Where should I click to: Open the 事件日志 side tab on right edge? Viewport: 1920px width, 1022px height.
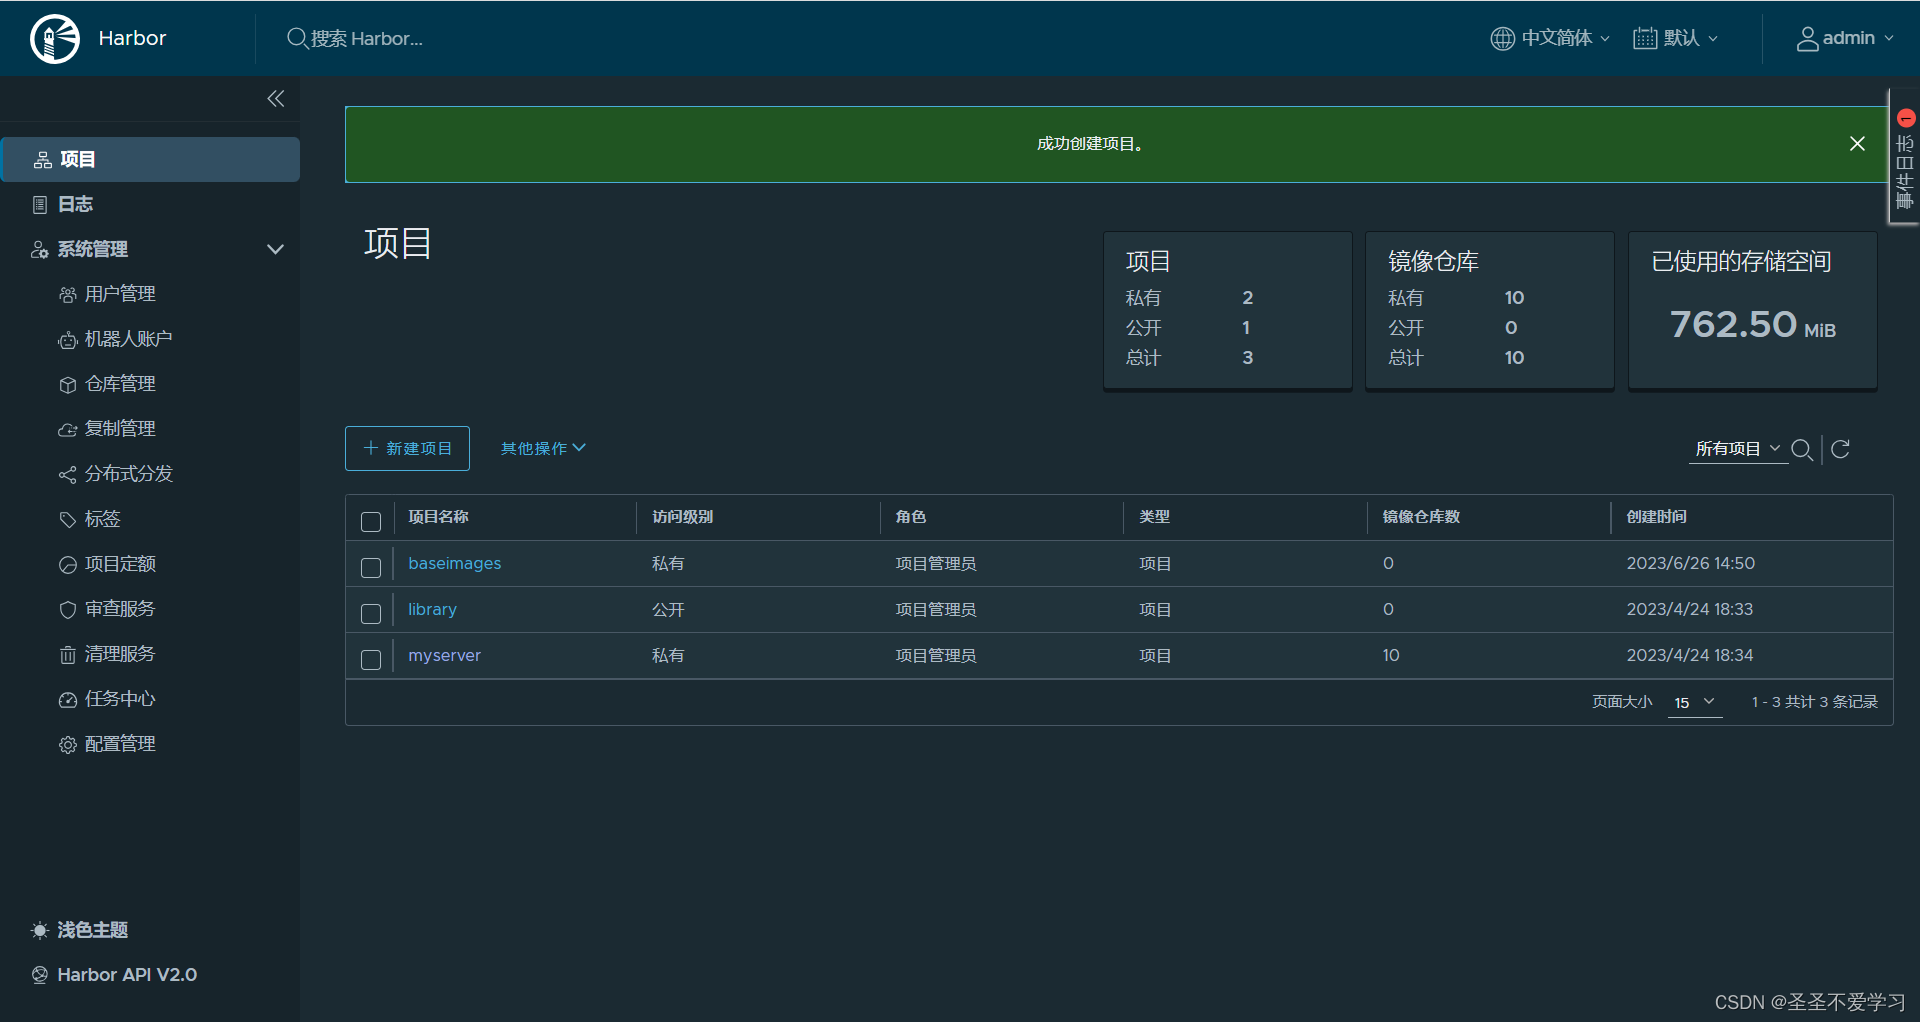(x=1904, y=158)
